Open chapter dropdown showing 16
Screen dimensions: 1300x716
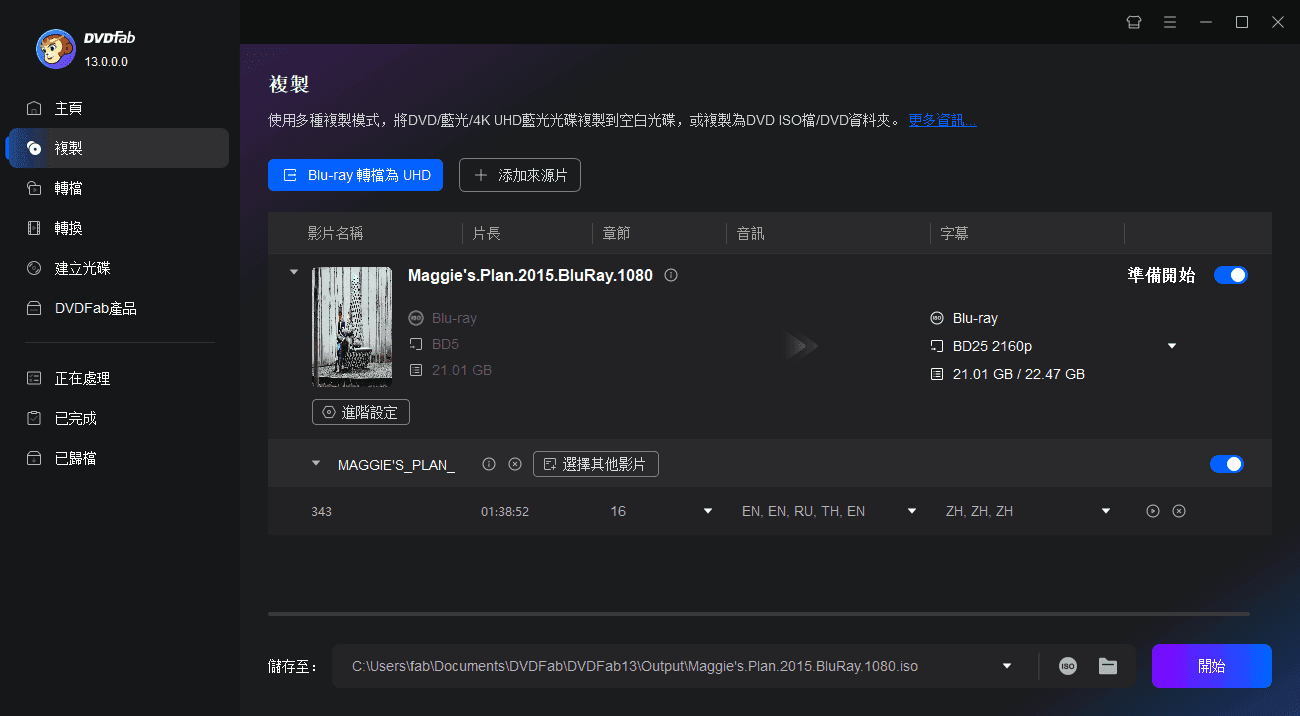point(708,511)
